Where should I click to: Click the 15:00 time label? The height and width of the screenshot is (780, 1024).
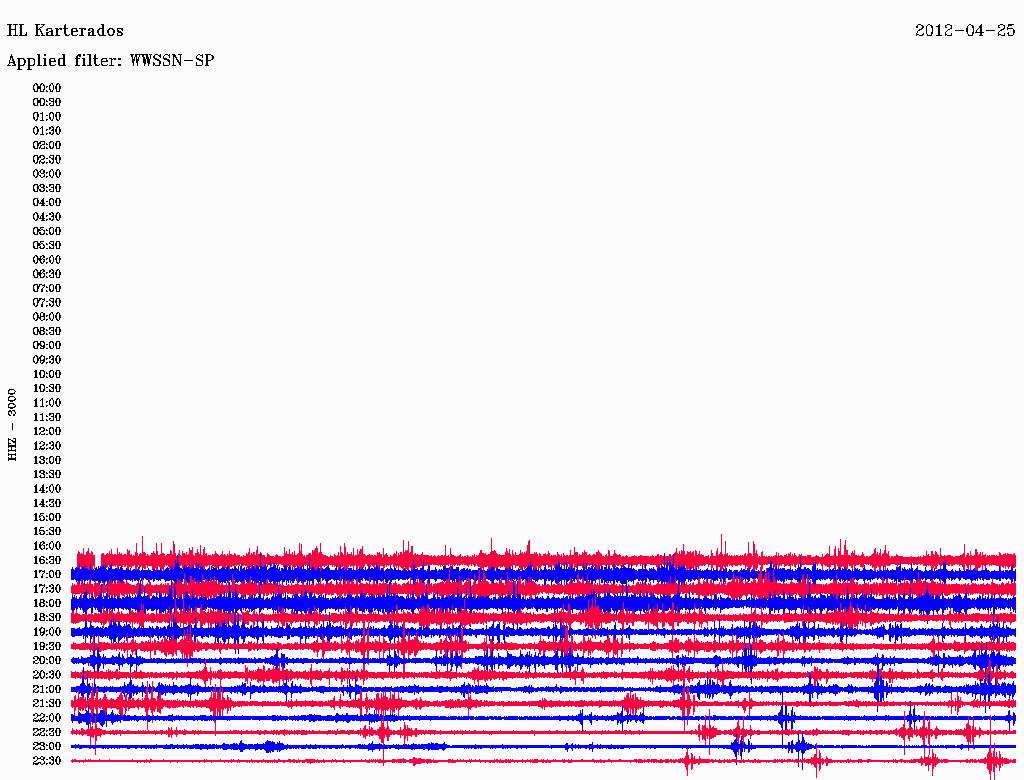pyautogui.click(x=46, y=517)
